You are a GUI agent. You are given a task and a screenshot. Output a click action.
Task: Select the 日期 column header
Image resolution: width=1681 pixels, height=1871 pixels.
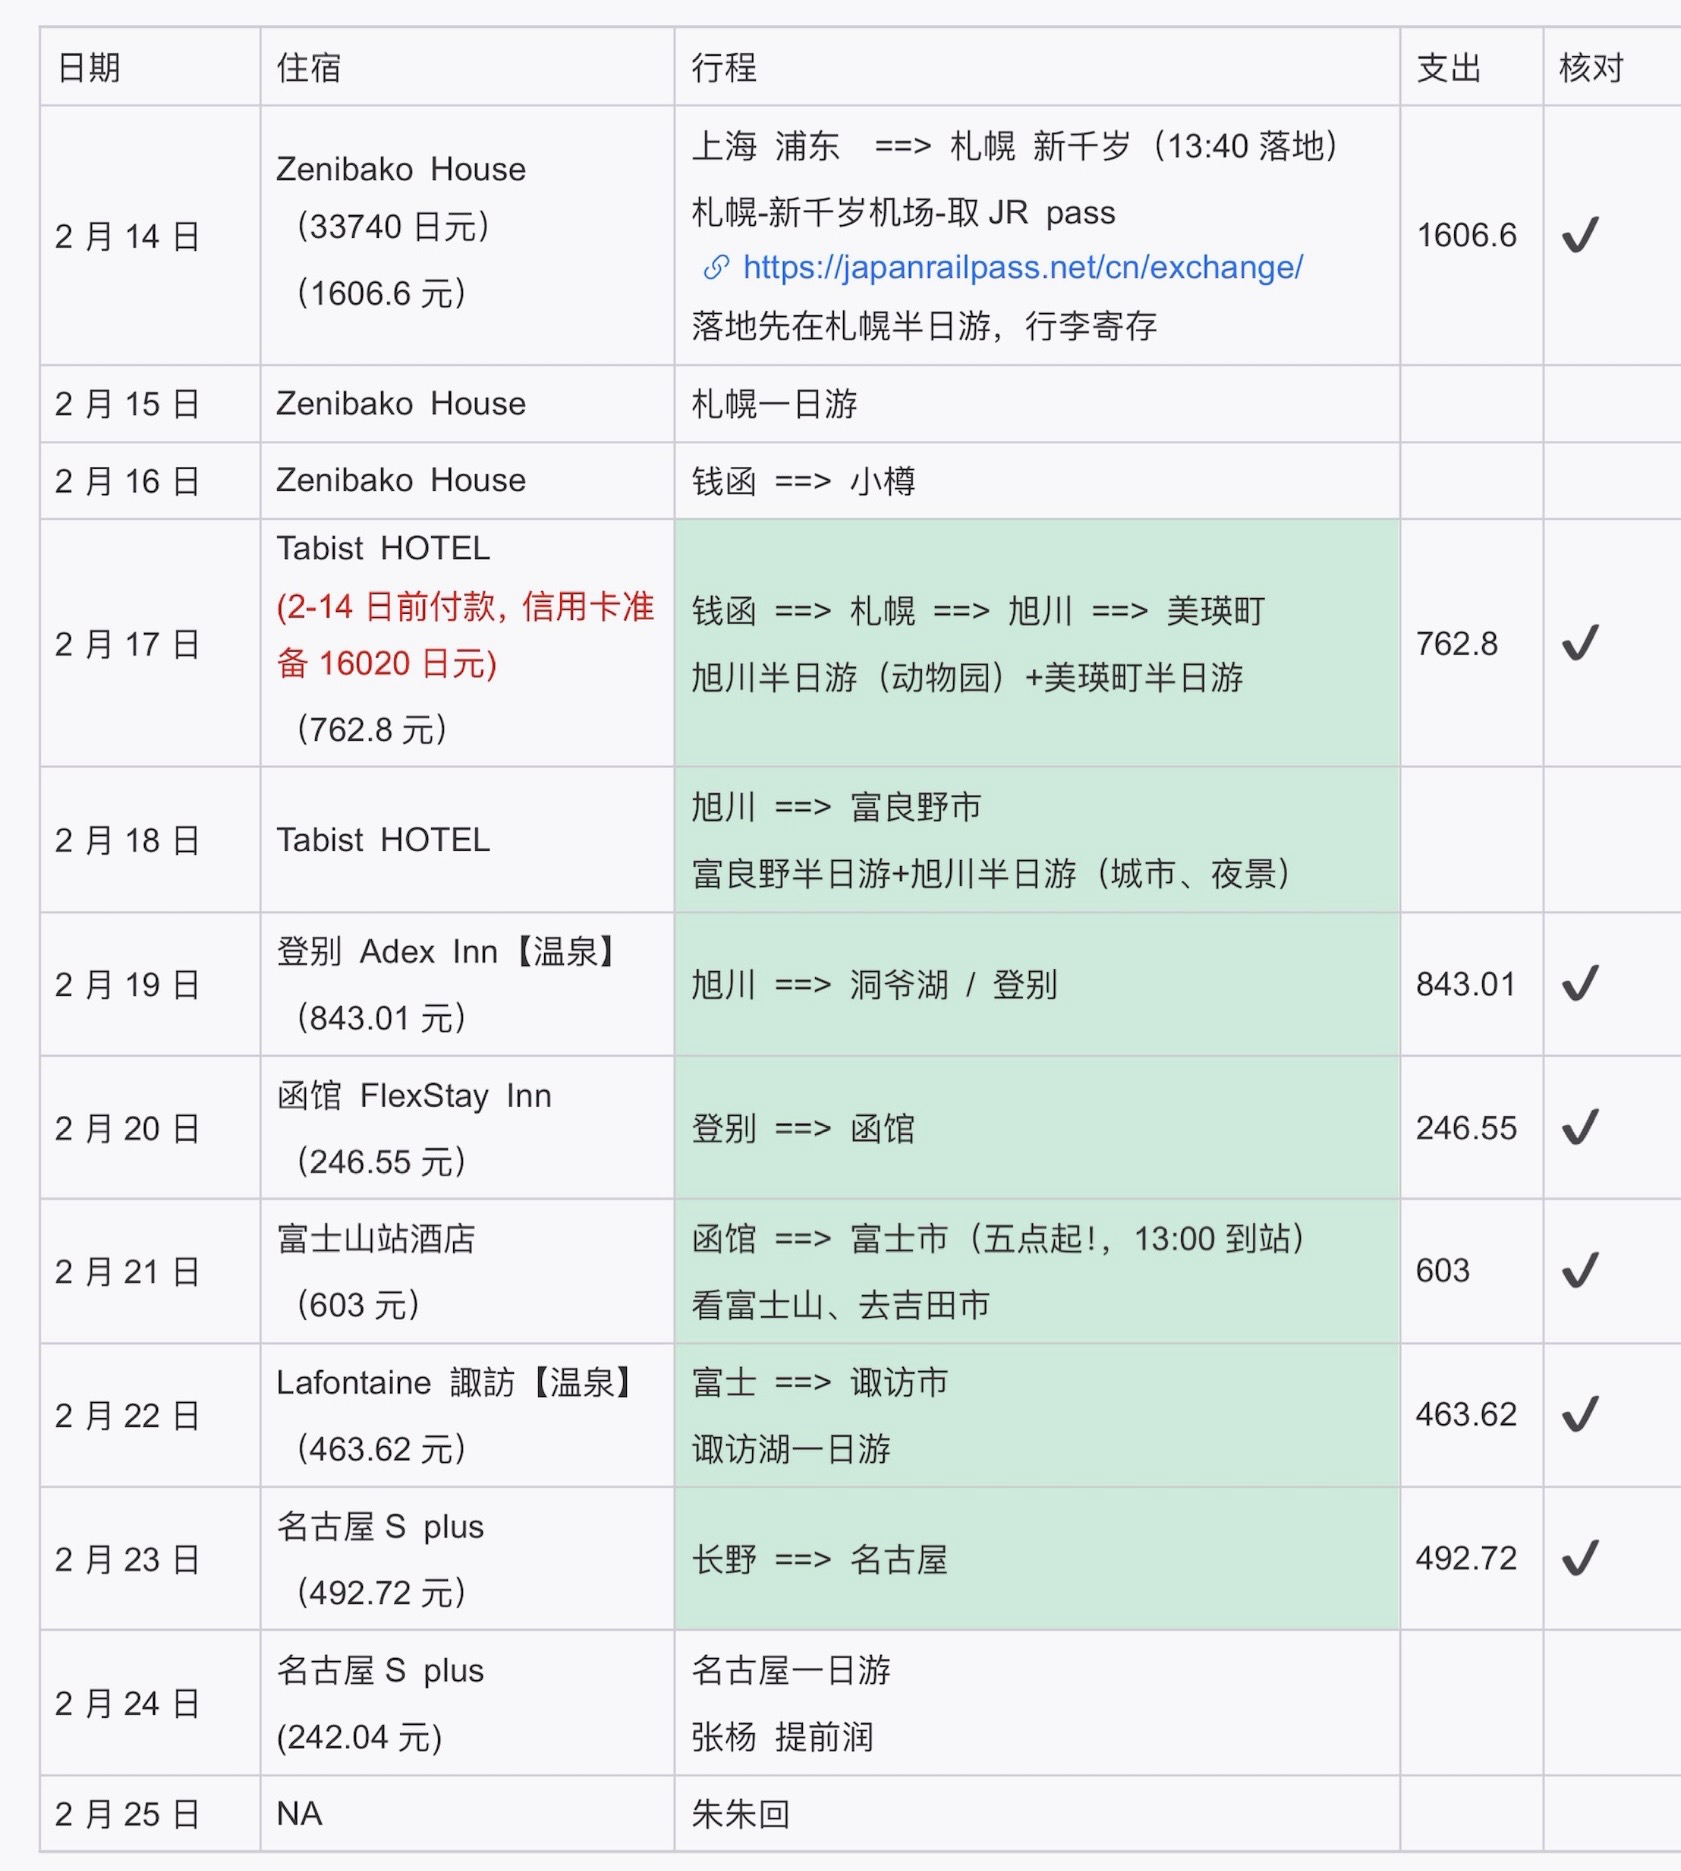click(90, 68)
